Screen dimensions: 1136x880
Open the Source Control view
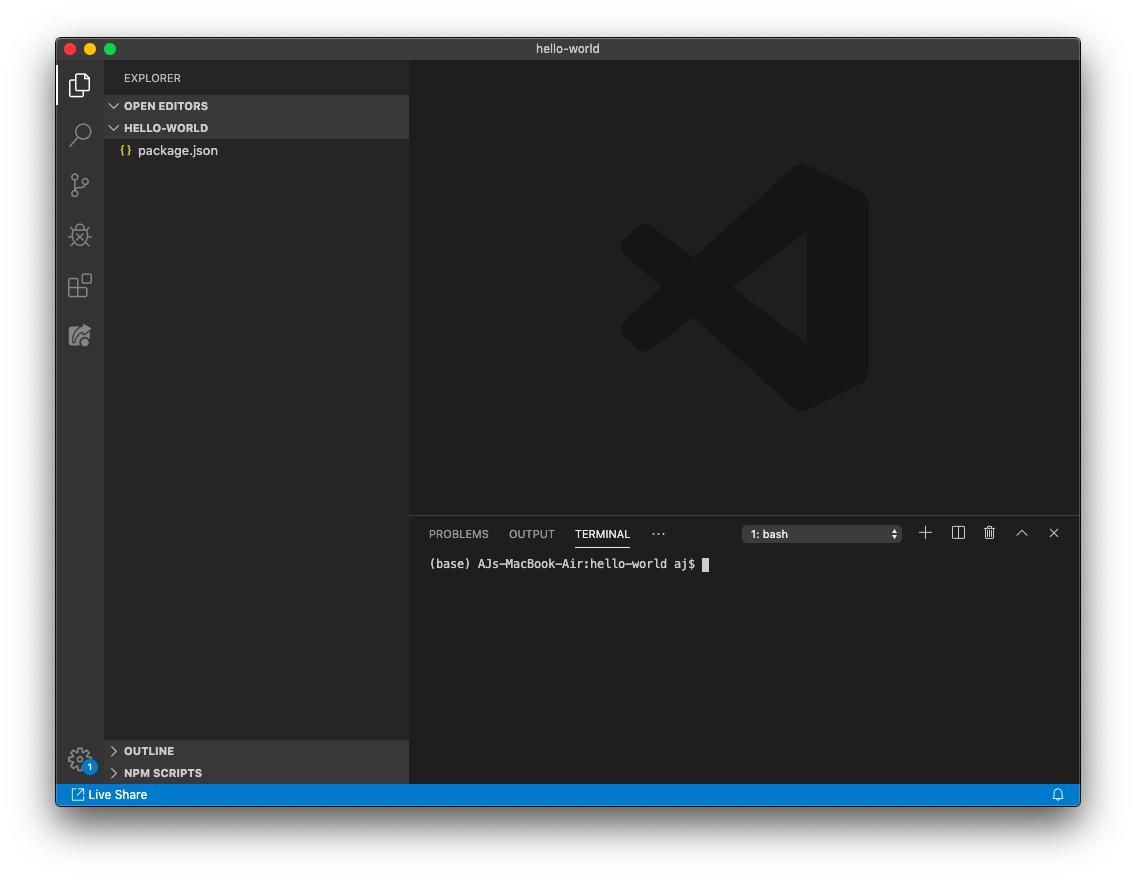point(80,185)
